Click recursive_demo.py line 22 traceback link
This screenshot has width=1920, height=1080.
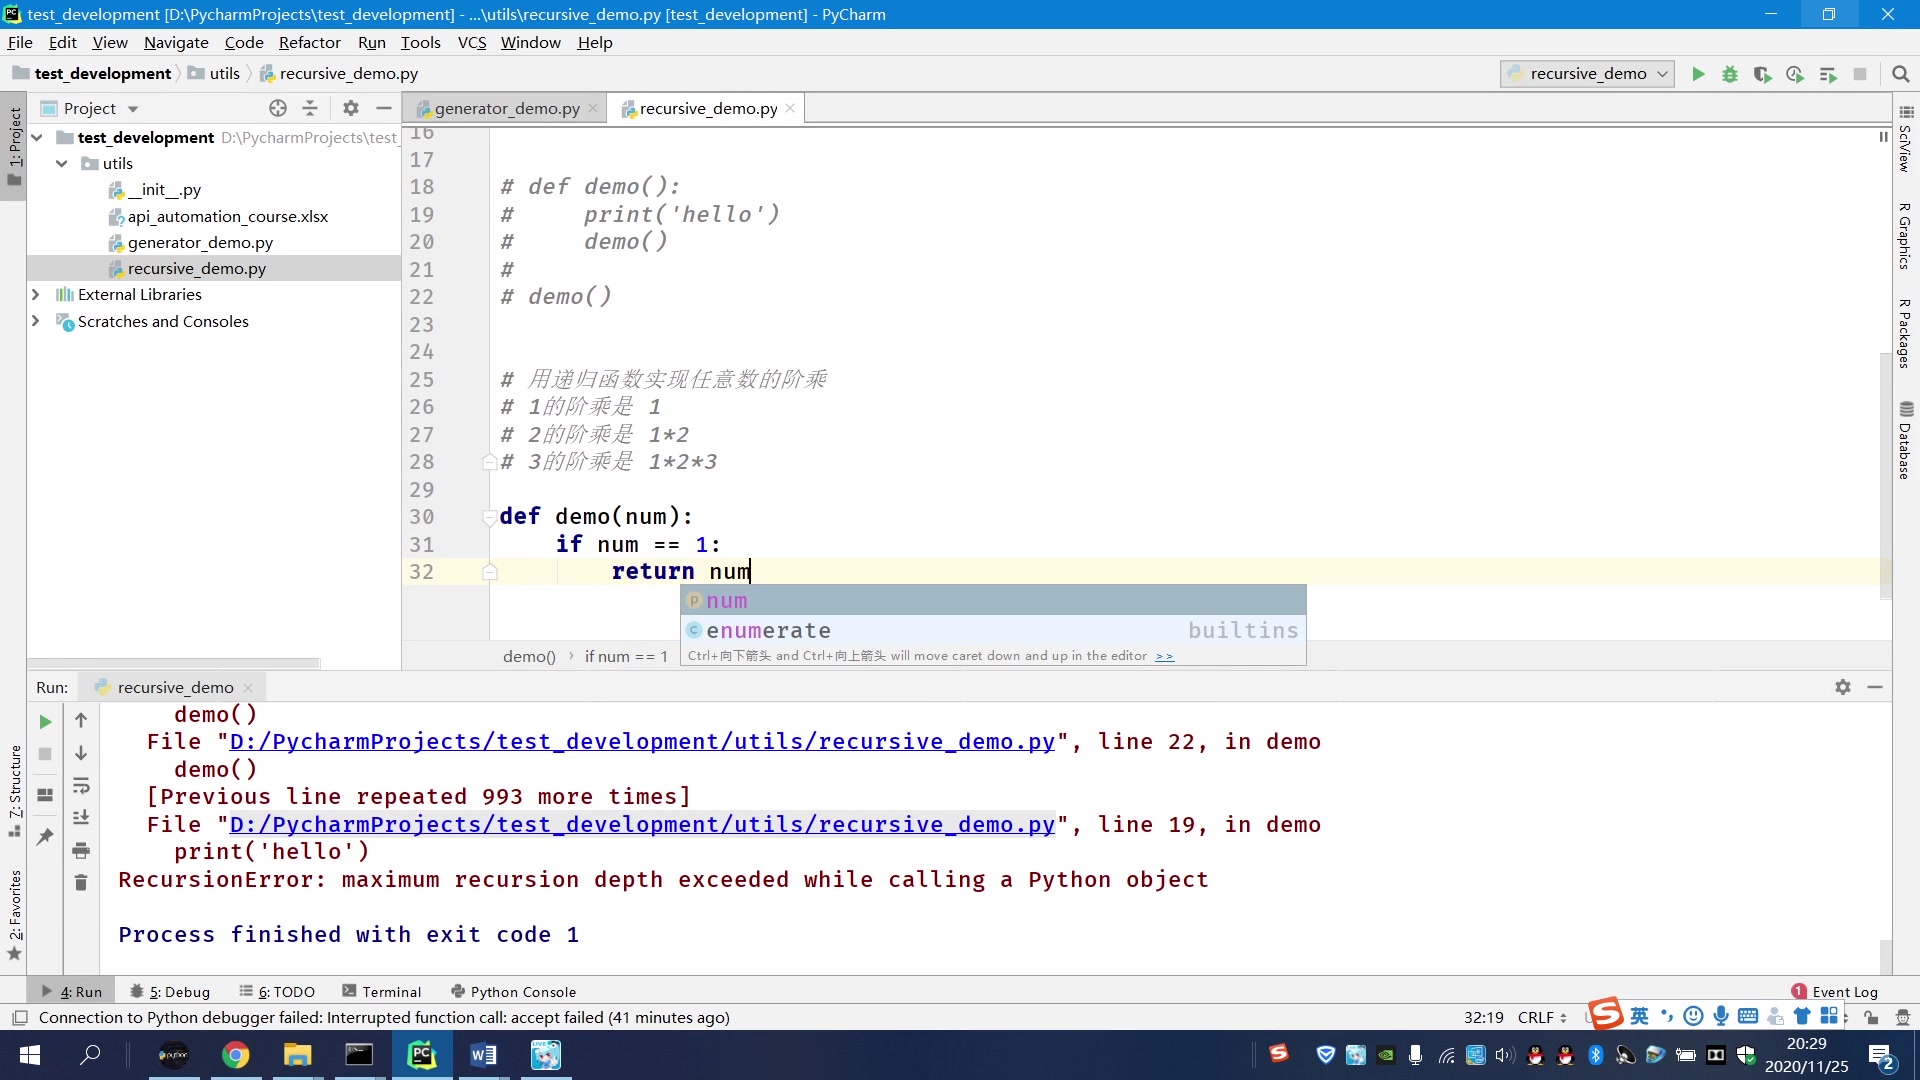[x=641, y=742]
